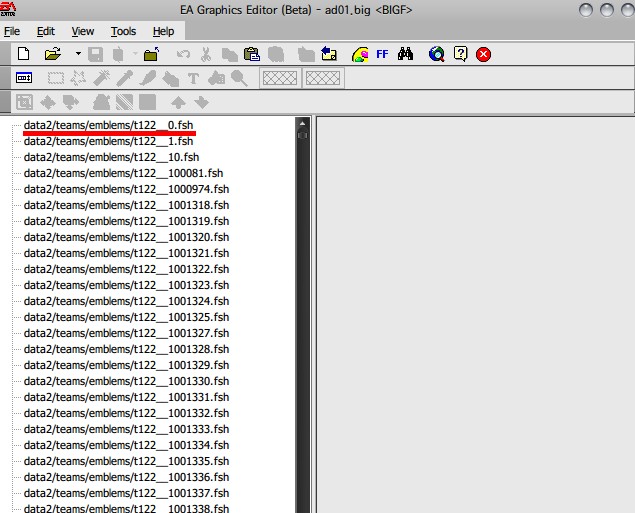Select t122__1001328.fsh tree entry
The image size is (635, 513).
pyautogui.click(x=126, y=349)
